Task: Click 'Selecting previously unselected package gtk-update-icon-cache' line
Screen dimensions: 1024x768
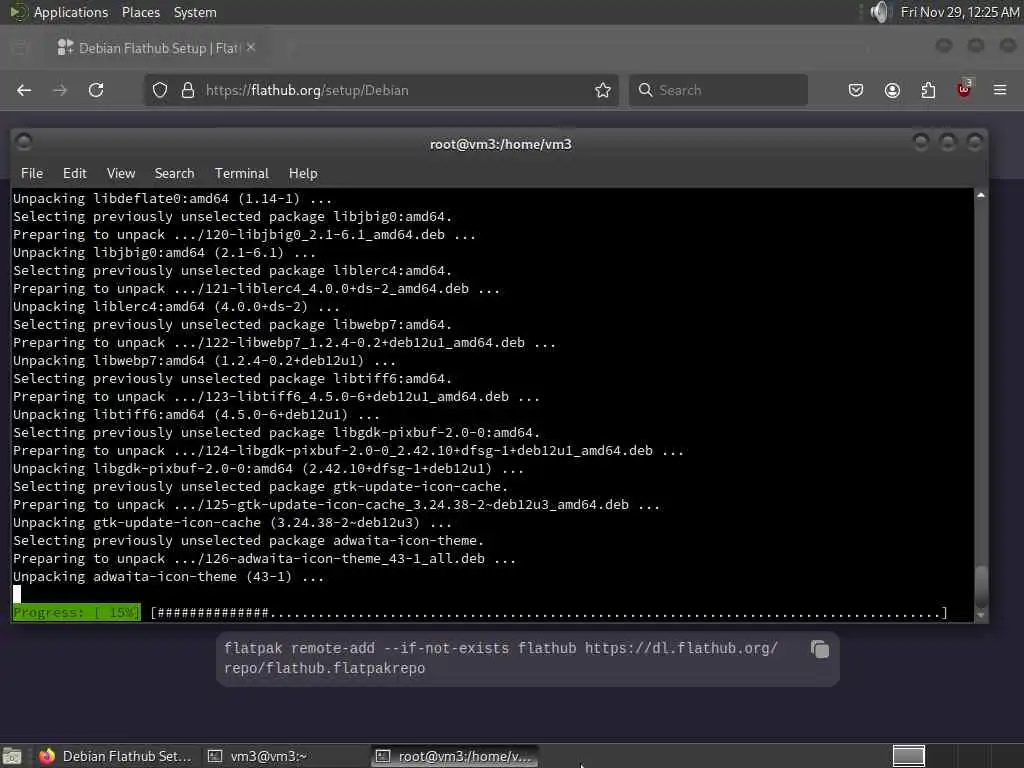Action: click(261, 487)
